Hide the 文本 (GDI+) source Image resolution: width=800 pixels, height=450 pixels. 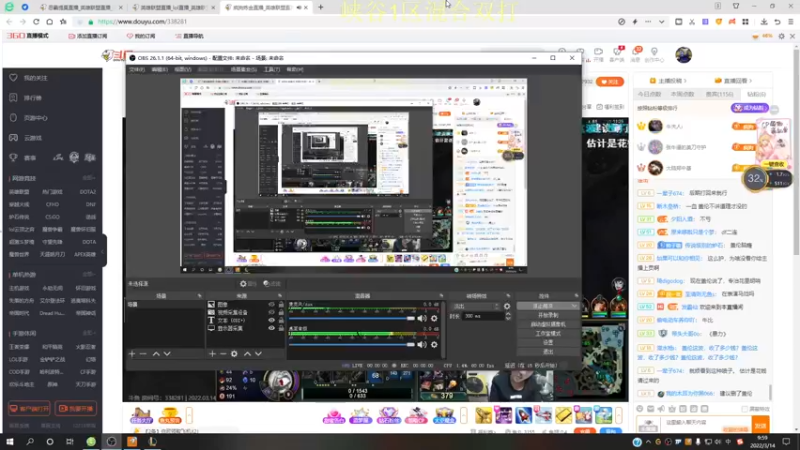click(271, 320)
